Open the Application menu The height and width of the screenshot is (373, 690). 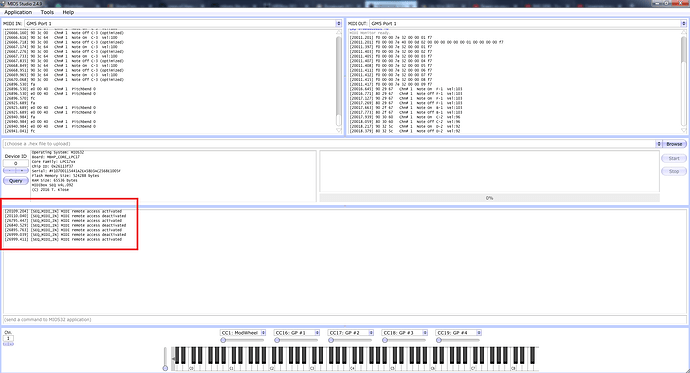tap(18, 12)
